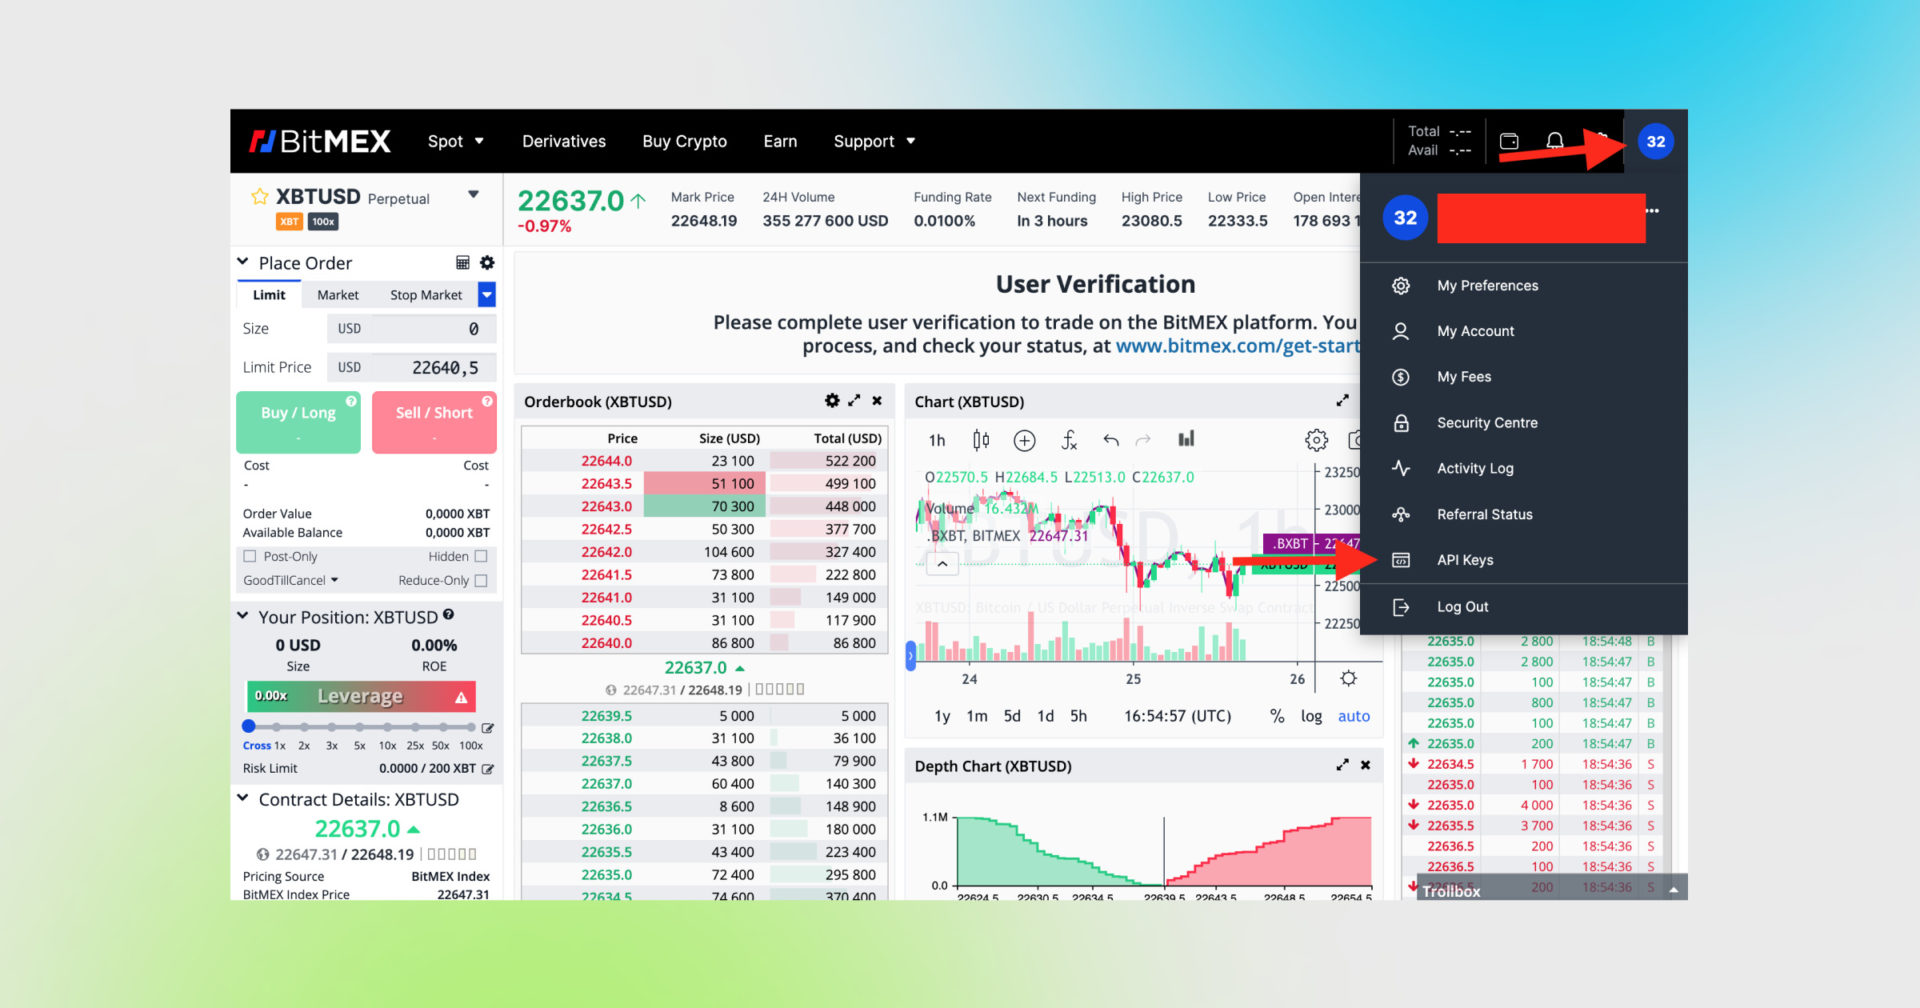Open the compare/add symbol plus icon

[x=1024, y=440]
